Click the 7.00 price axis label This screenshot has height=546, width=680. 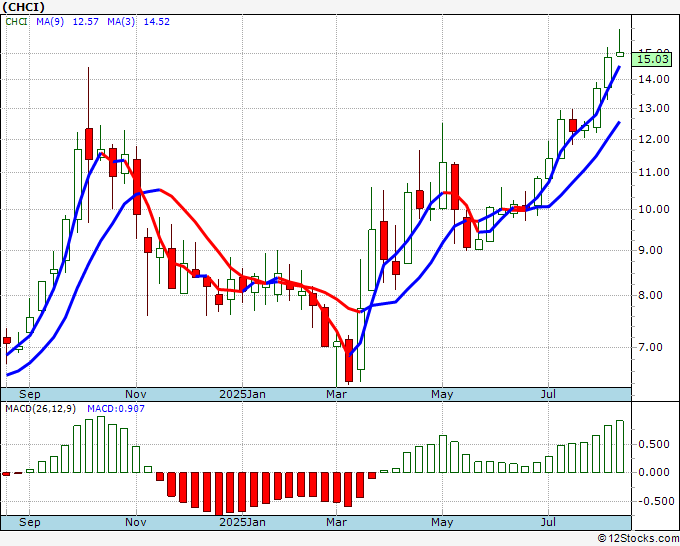click(650, 347)
